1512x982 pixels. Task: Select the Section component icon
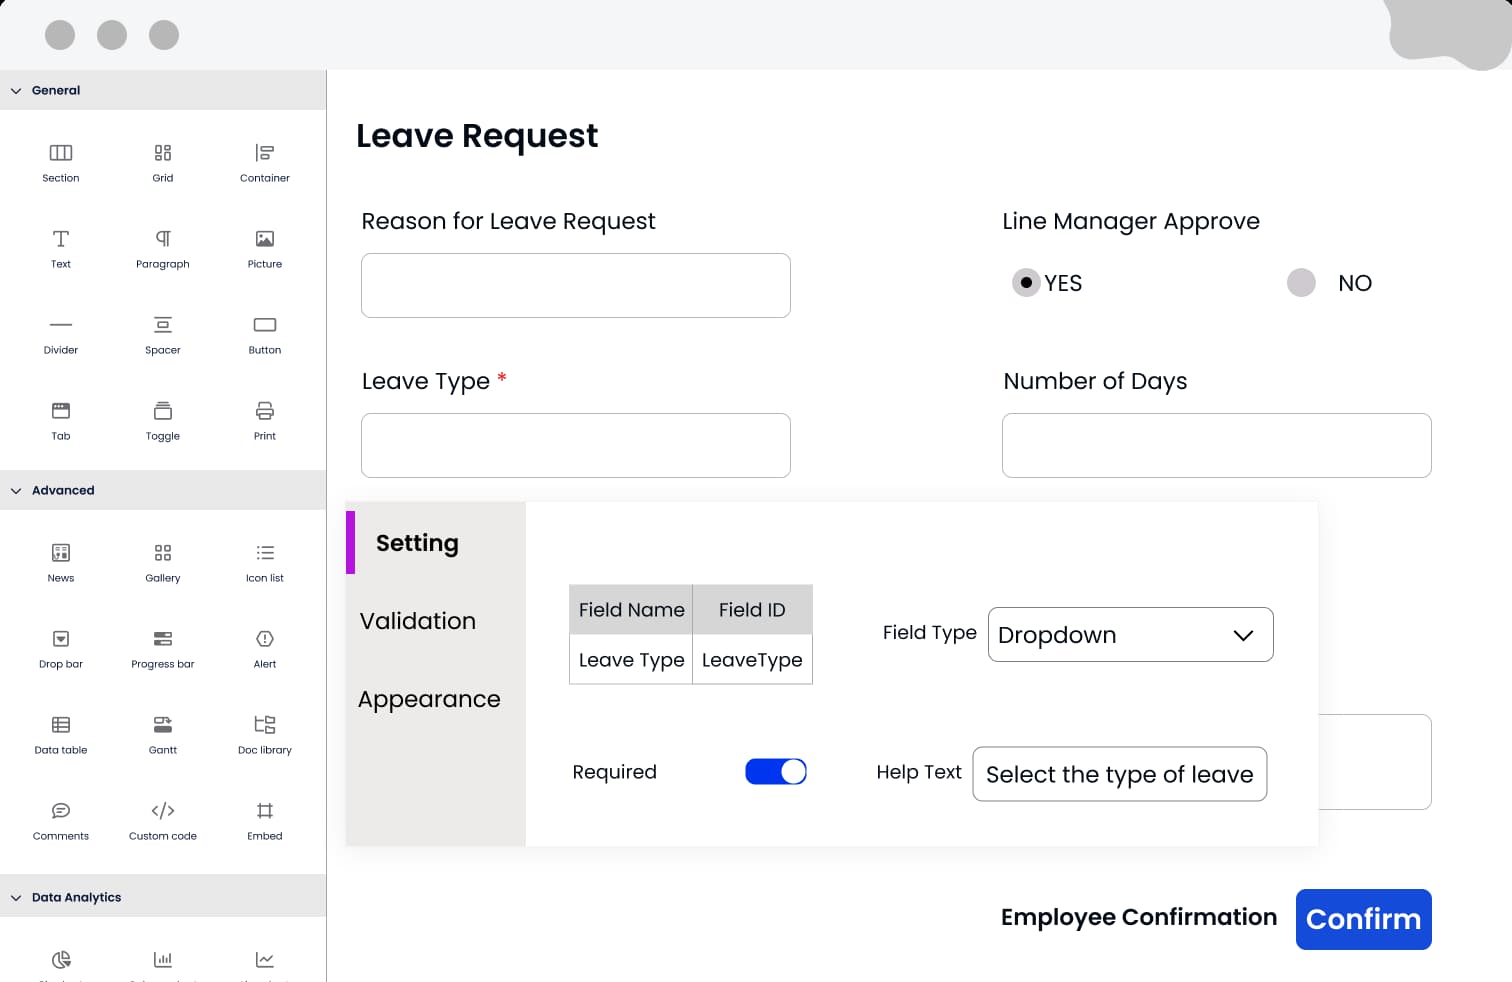(61, 153)
